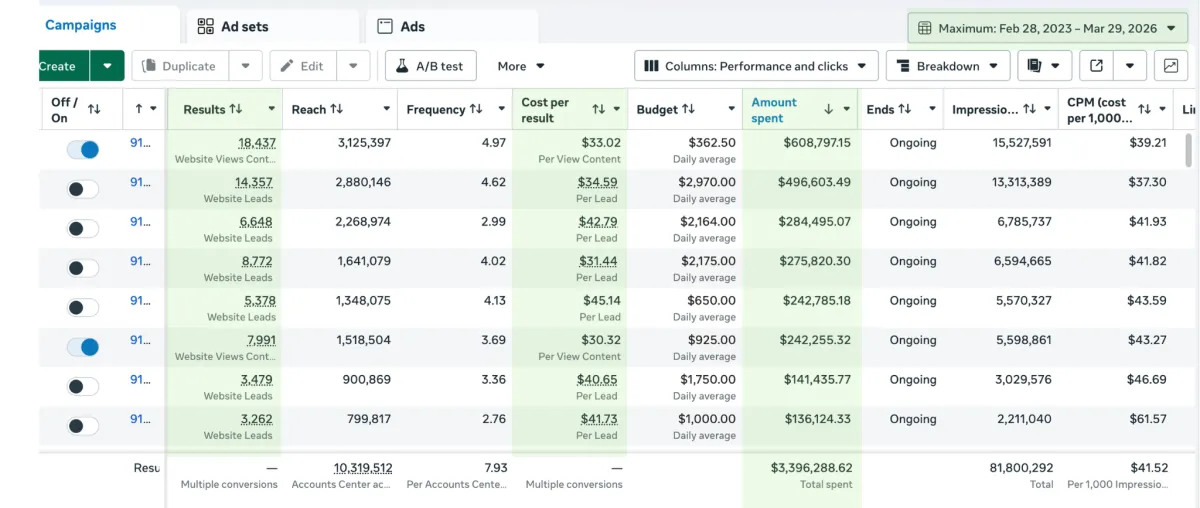Sort by Results column arrows
This screenshot has height=508, width=1200.
tap(236, 109)
